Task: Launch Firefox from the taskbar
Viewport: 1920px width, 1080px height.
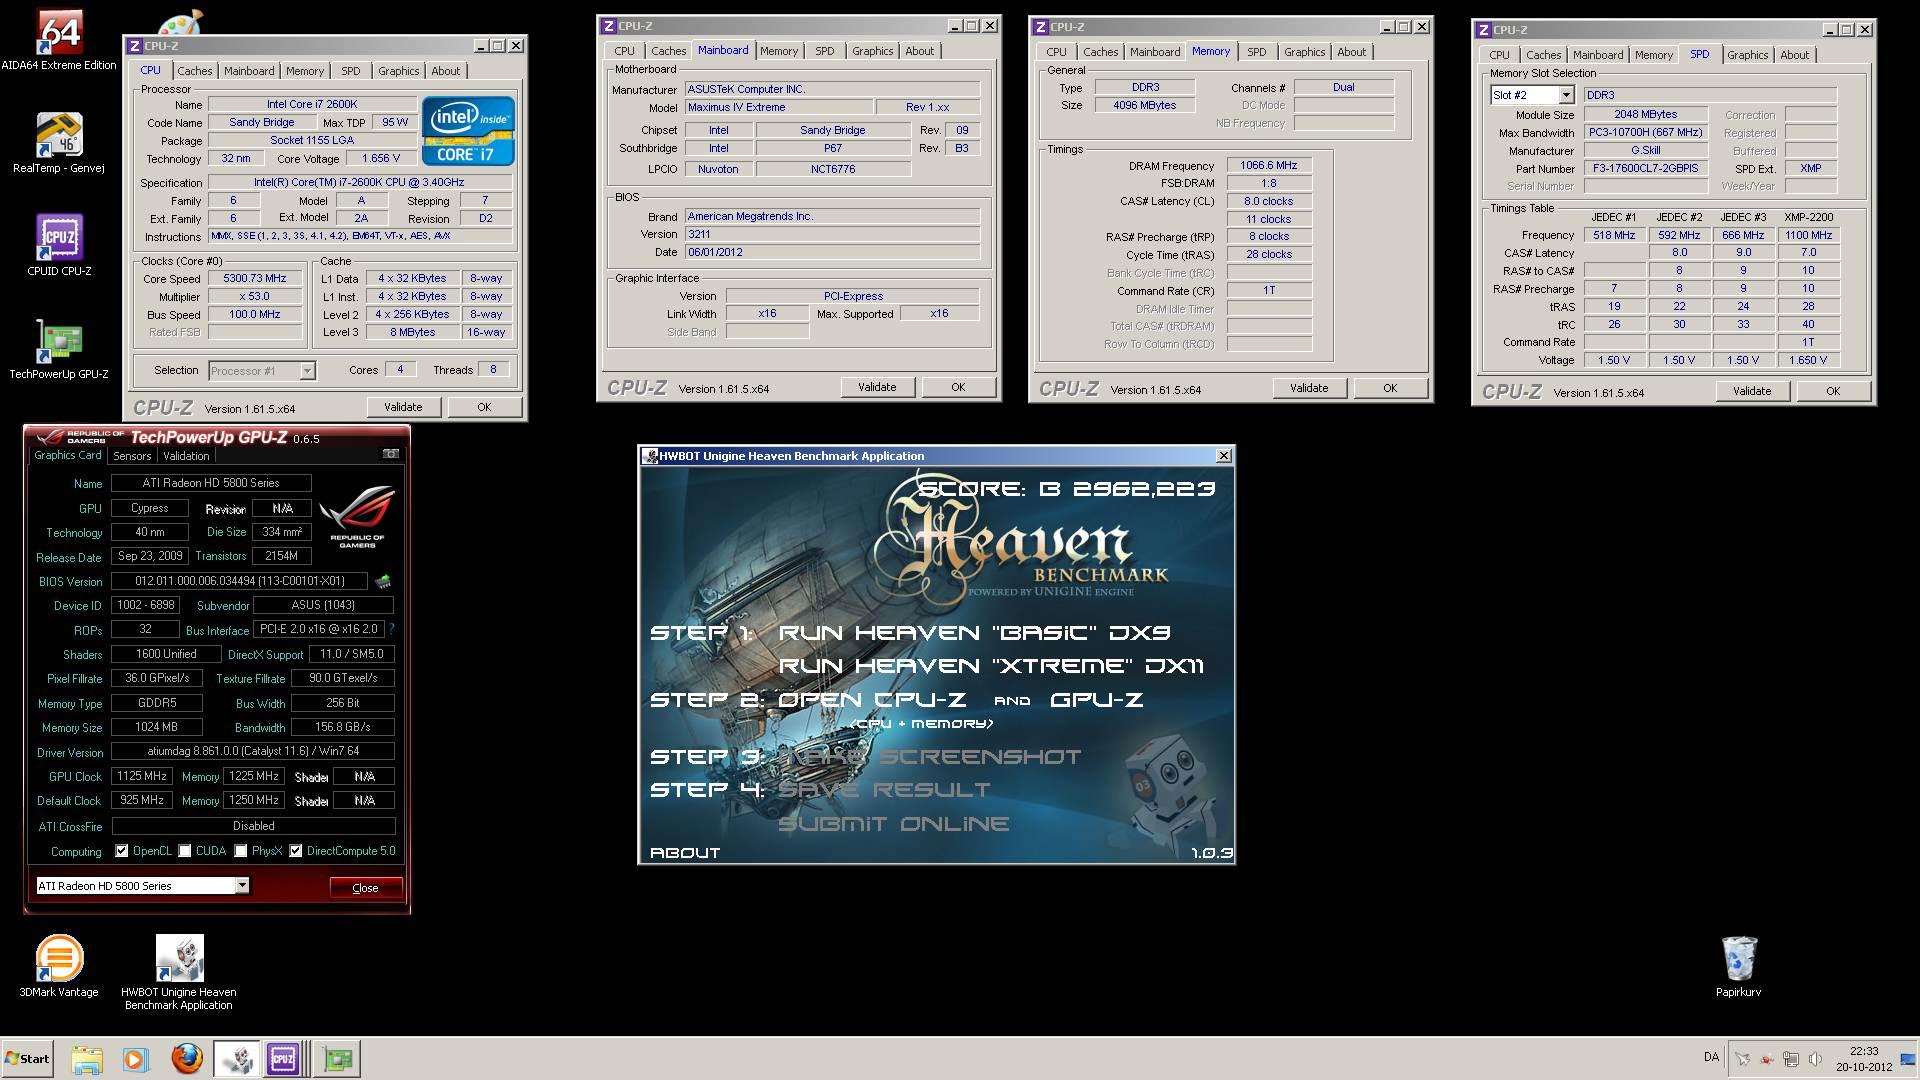Action: (x=186, y=1059)
